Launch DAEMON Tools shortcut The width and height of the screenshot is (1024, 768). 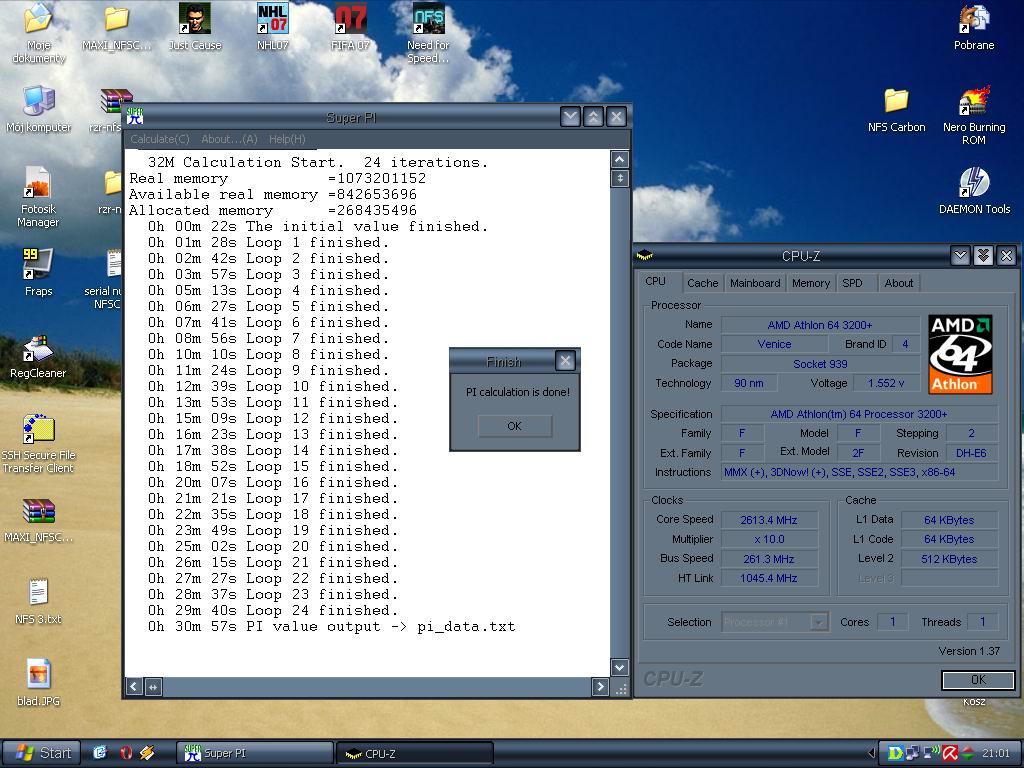[x=974, y=191]
